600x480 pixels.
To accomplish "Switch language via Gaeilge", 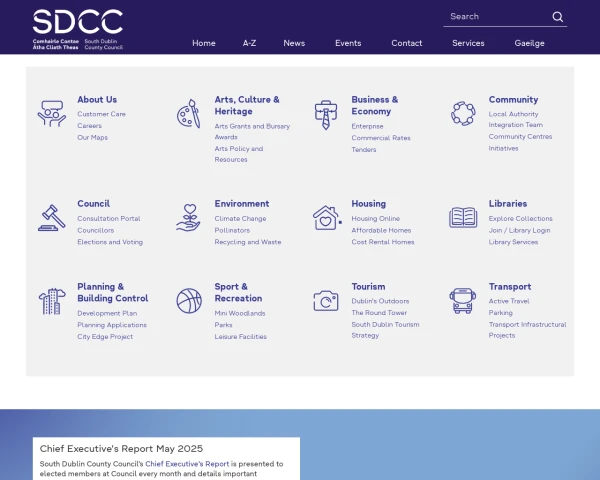I will pyautogui.click(x=529, y=43).
